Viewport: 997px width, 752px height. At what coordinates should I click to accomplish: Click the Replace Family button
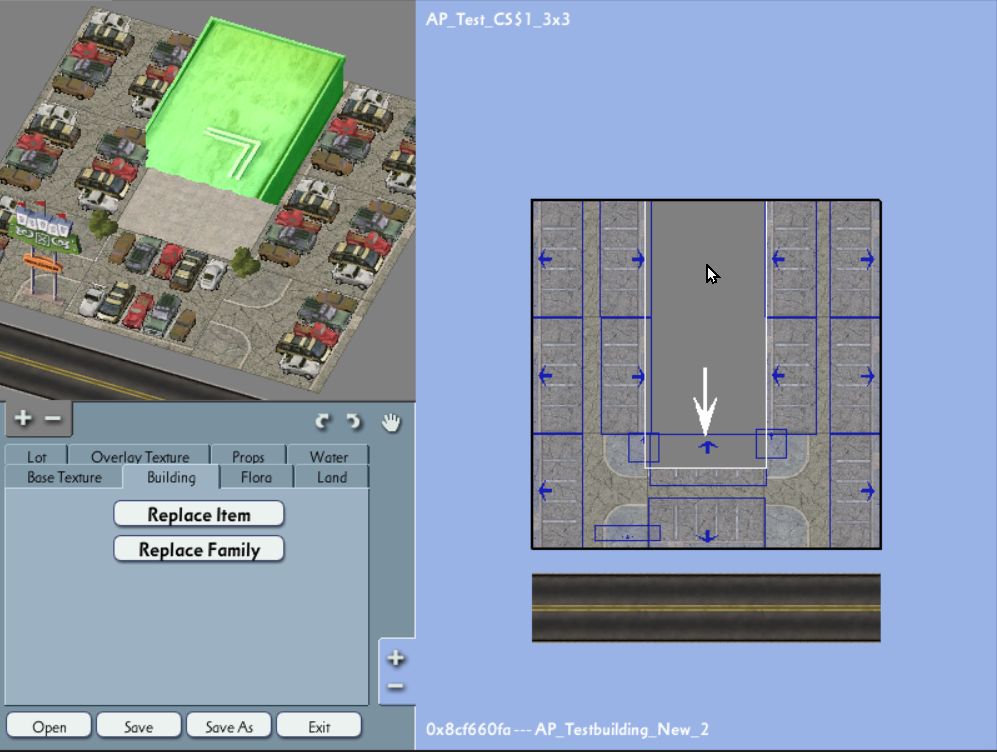point(198,549)
